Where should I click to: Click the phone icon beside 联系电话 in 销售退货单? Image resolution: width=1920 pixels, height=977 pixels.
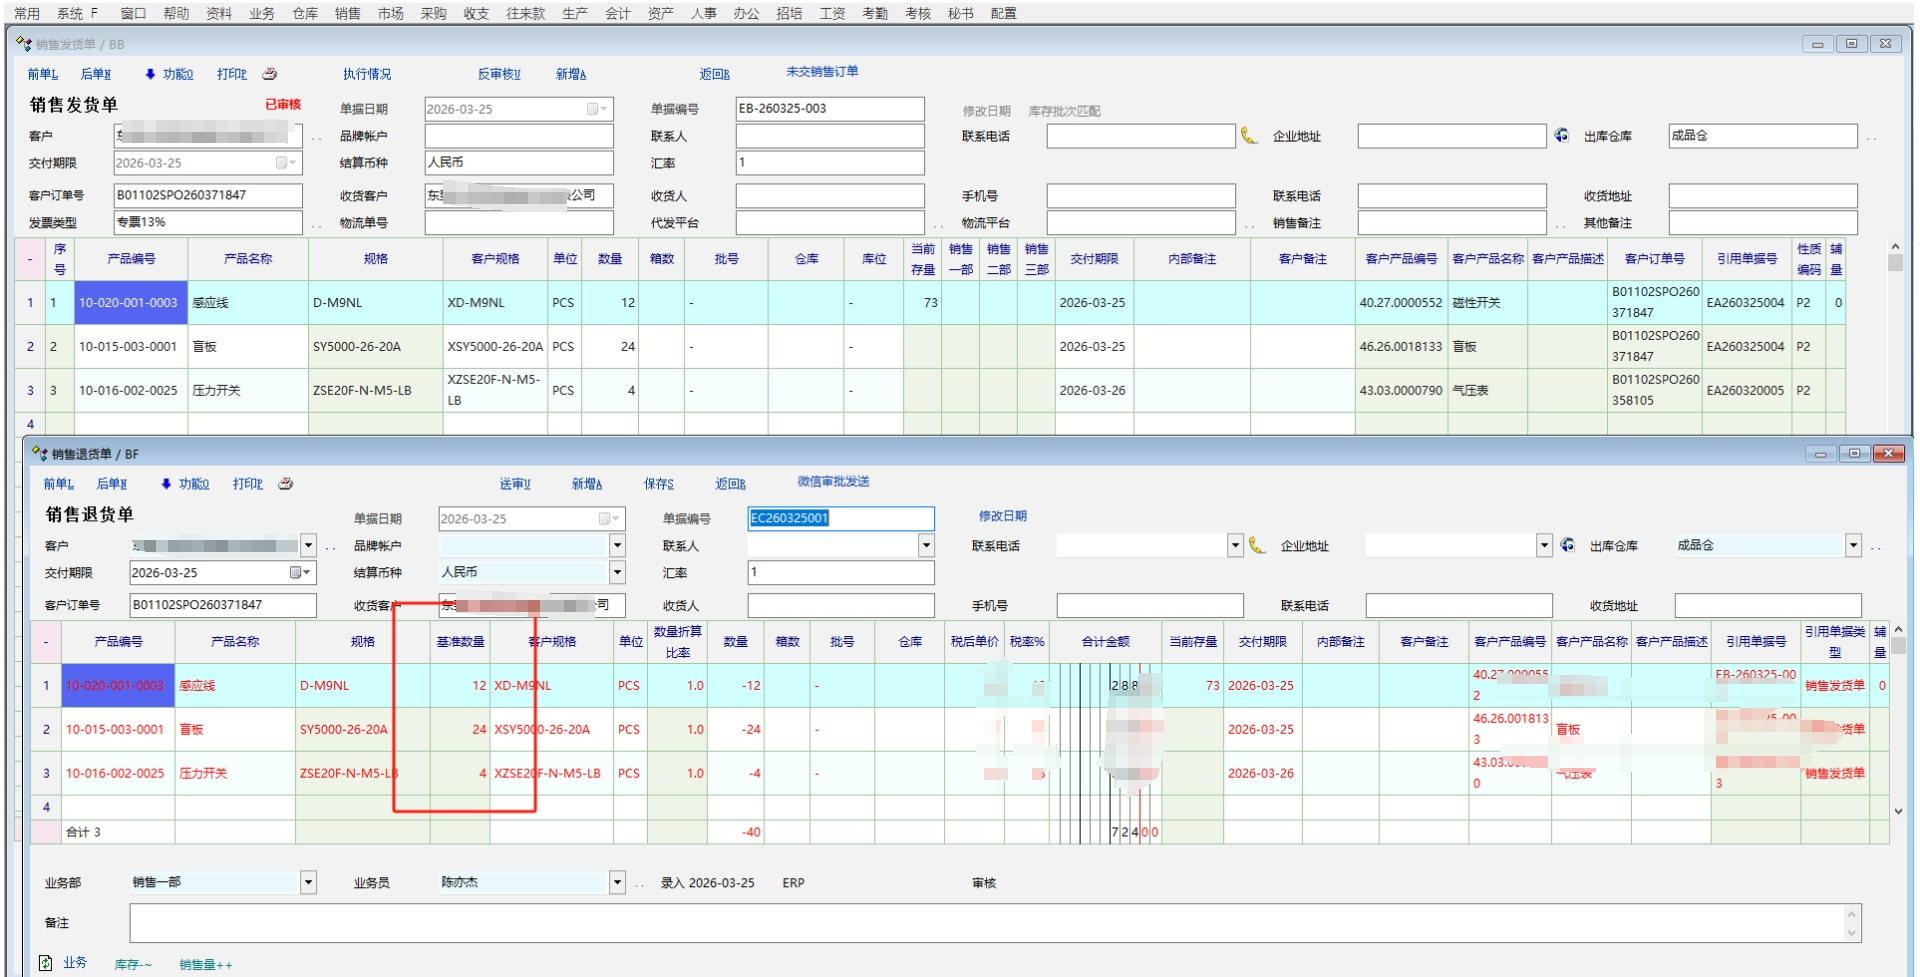pyautogui.click(x=1257, y=546)
